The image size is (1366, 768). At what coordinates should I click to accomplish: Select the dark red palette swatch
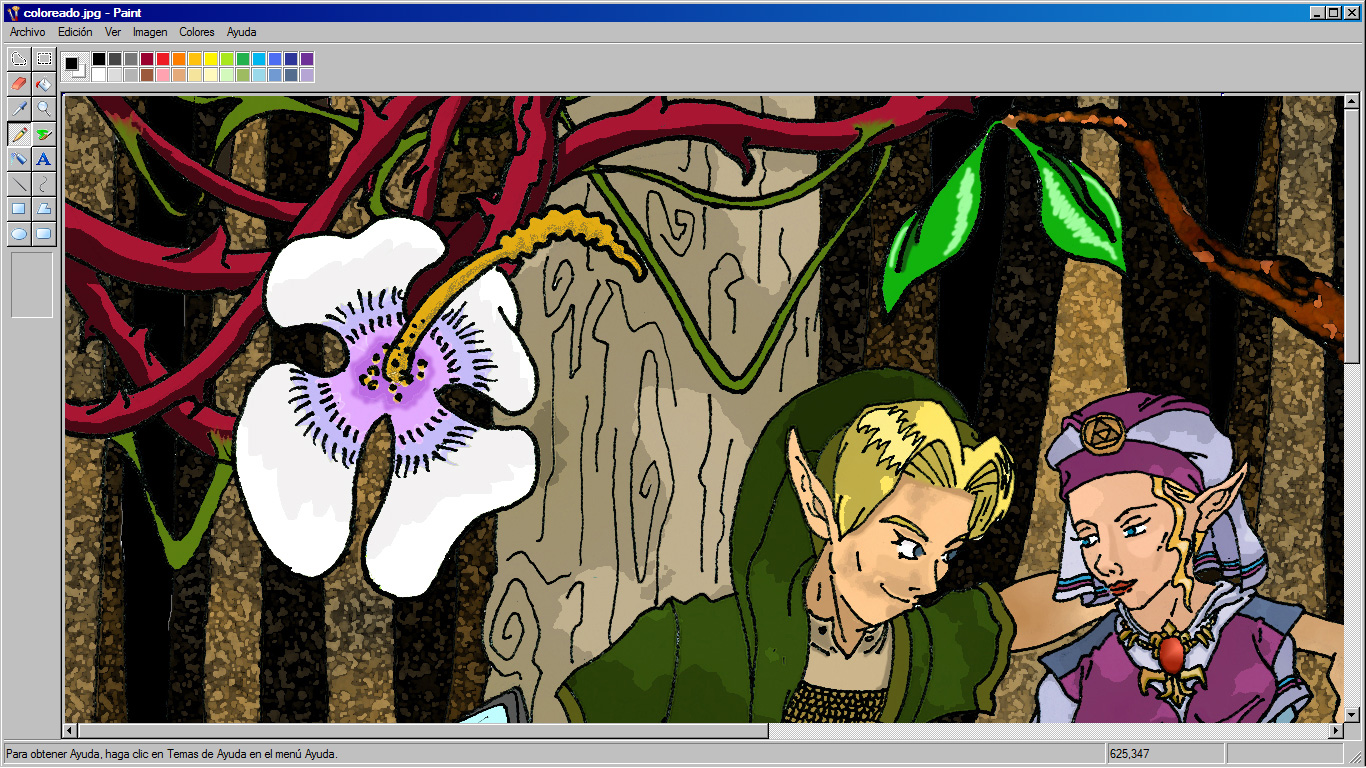tap(147, 59)
